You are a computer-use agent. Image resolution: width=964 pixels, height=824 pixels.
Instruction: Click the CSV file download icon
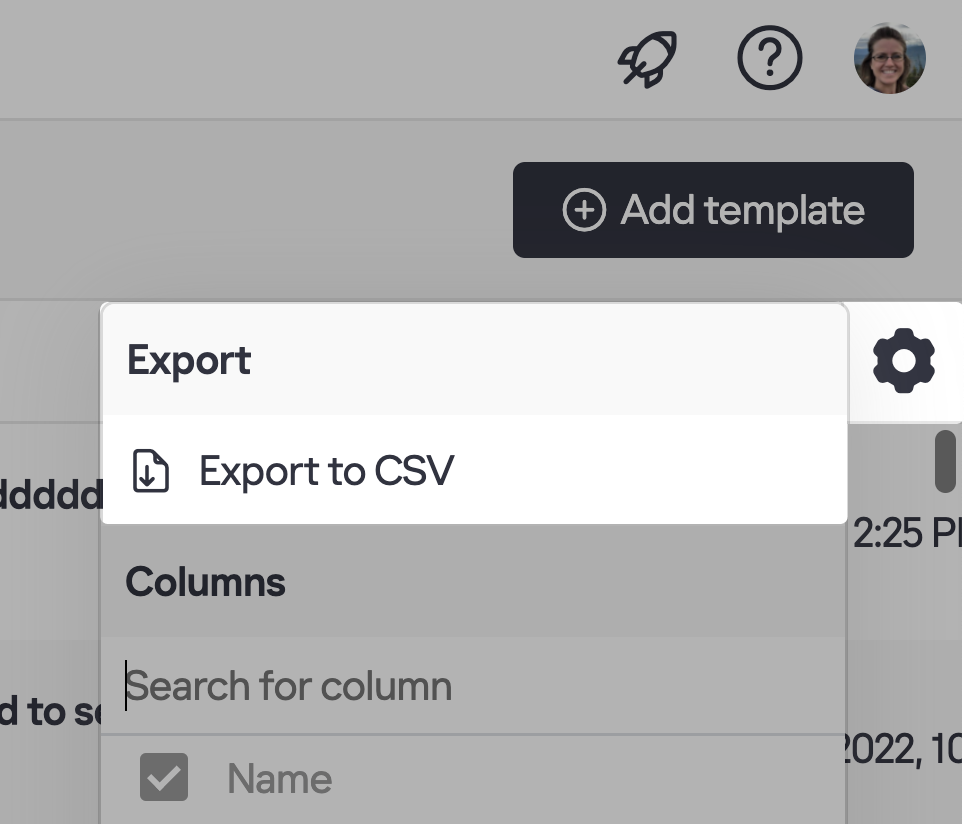tap(151, 470)
